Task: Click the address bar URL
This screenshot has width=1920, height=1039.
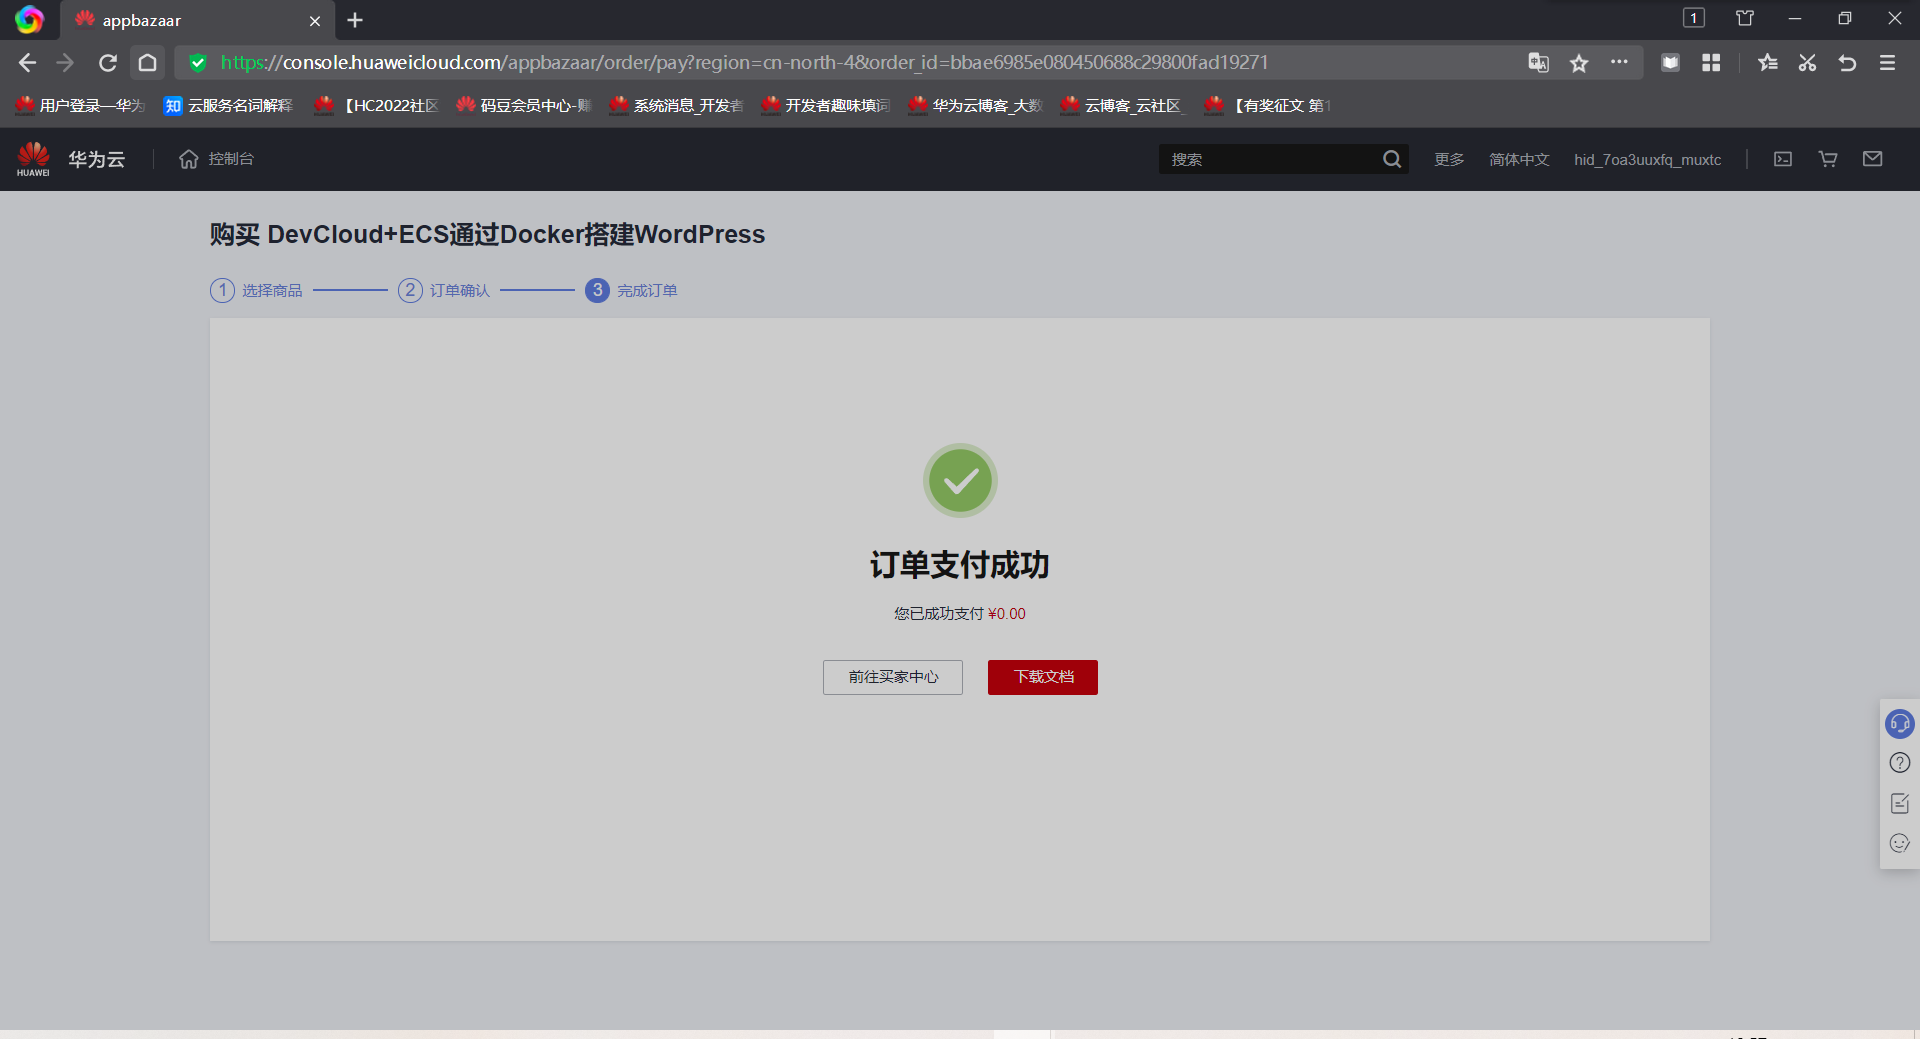Action: click(744, 63)
